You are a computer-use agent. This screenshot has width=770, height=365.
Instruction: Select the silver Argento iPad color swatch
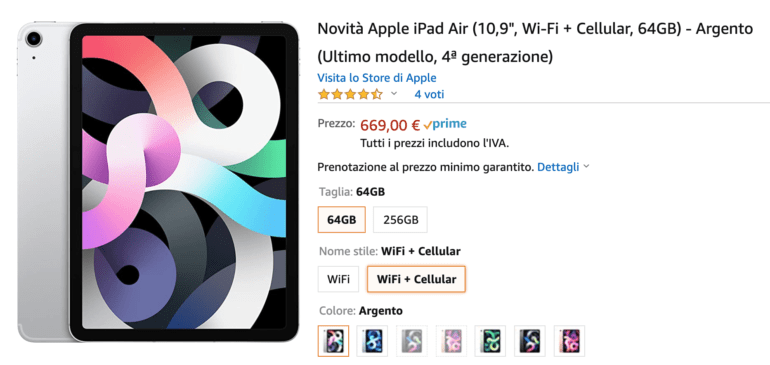click(x=333, y=340)
